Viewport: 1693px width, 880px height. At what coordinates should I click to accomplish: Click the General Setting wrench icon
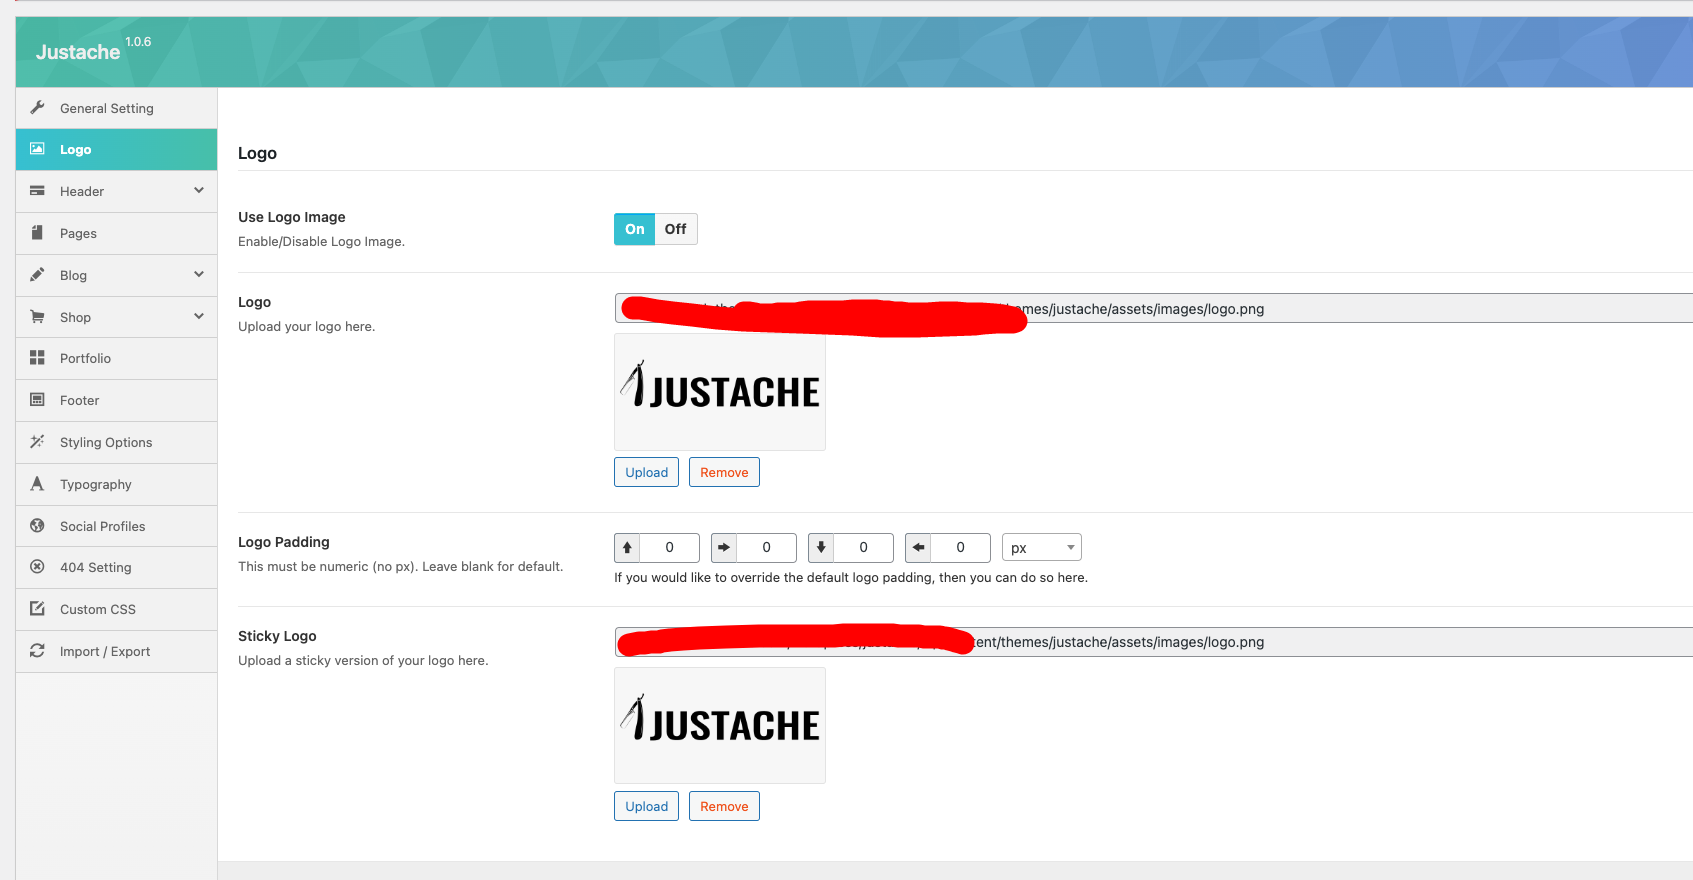(37, 108)
